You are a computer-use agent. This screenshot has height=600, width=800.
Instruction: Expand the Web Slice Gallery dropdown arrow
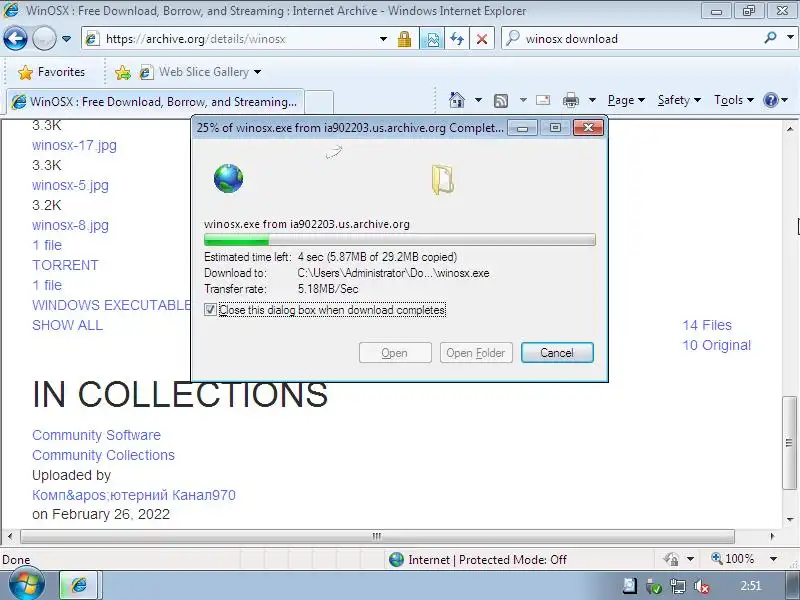[258, 72]
